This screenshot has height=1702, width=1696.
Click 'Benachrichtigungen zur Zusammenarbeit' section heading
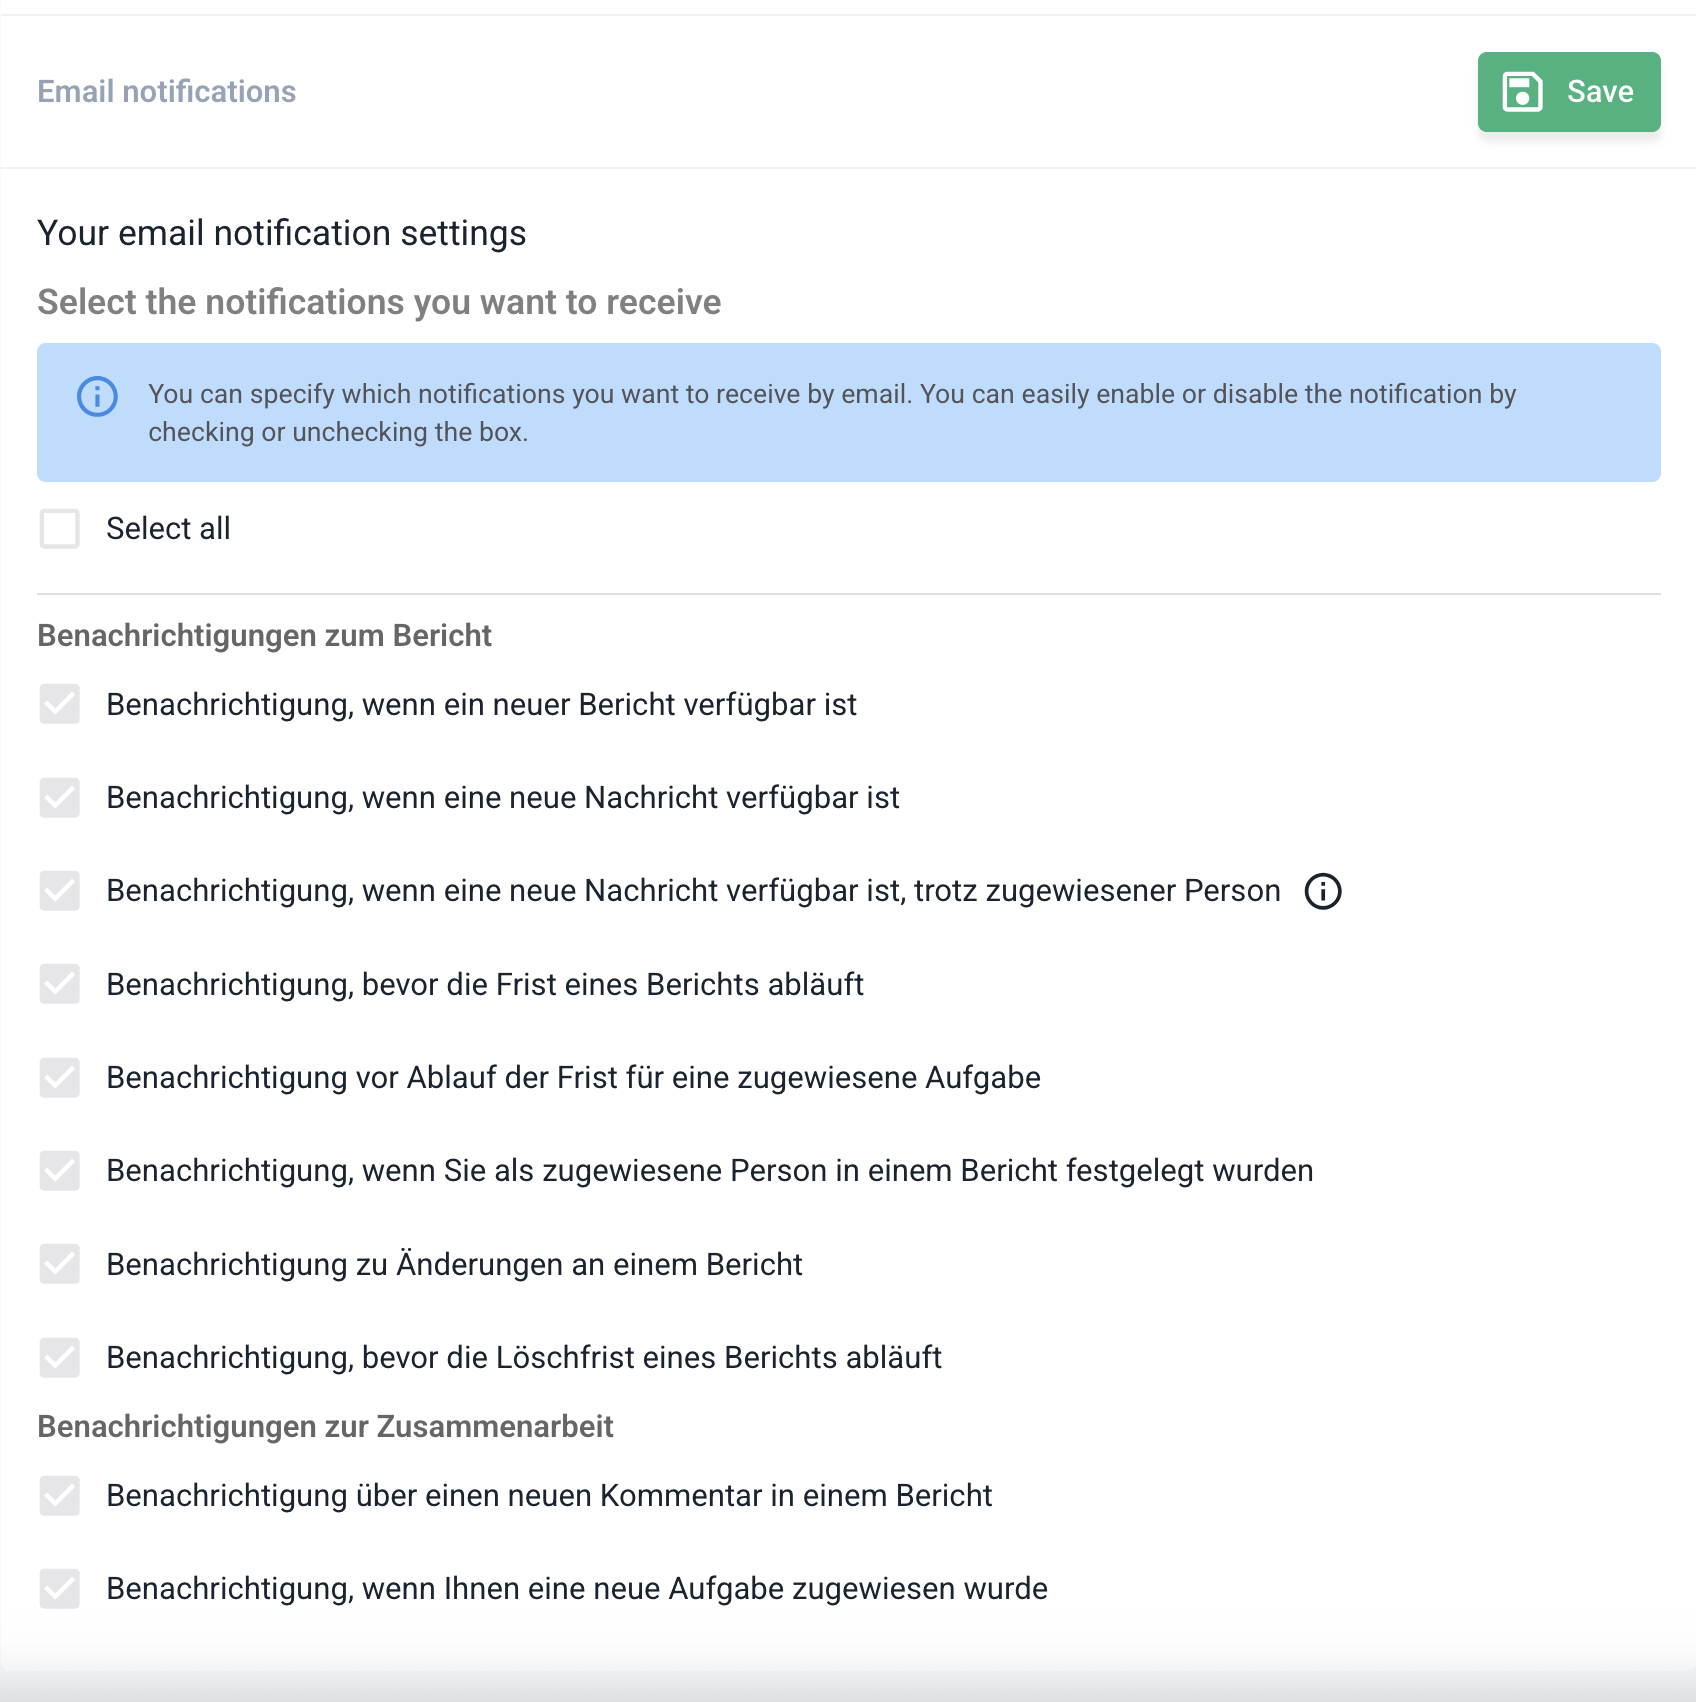pyautogui.click(x=325, y=1427)
